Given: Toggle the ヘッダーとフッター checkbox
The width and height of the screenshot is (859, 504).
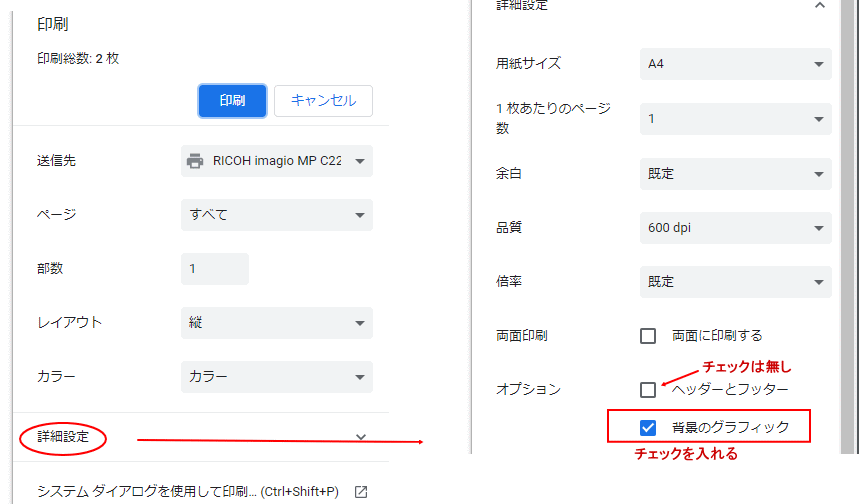Looking at the screenshot, I should click(648, 390).
